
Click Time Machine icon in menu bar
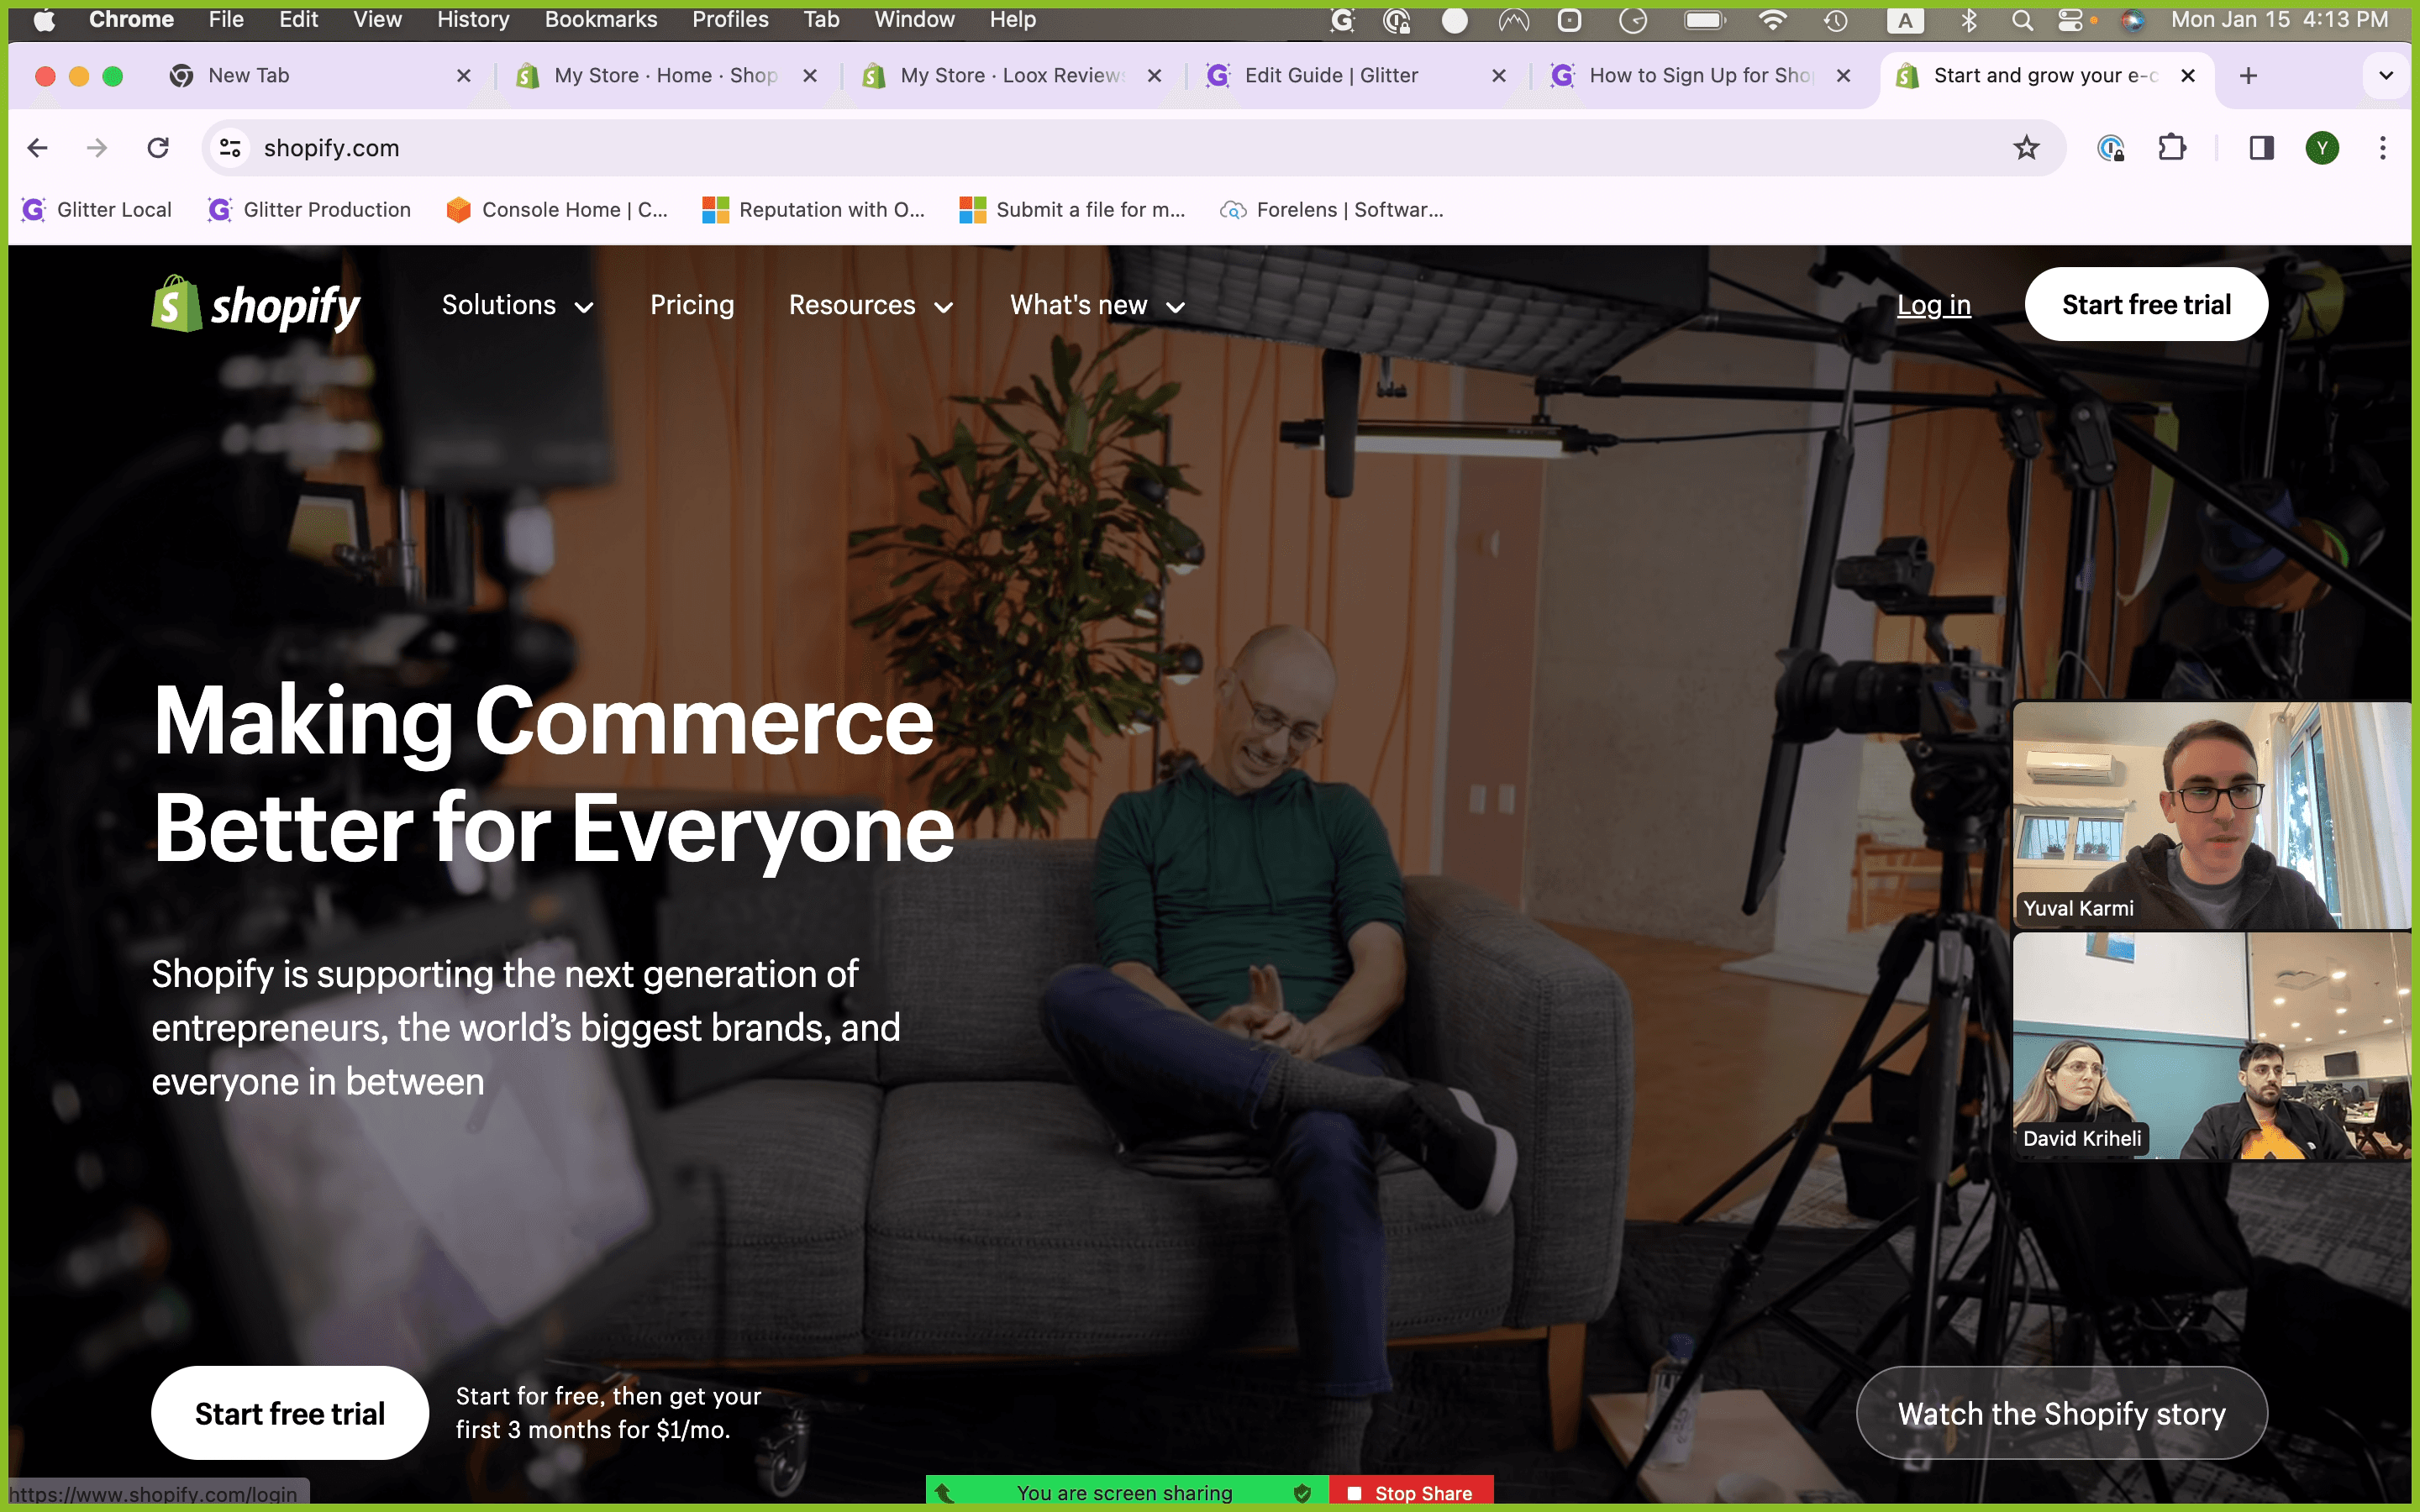(x=1835, y=20)
